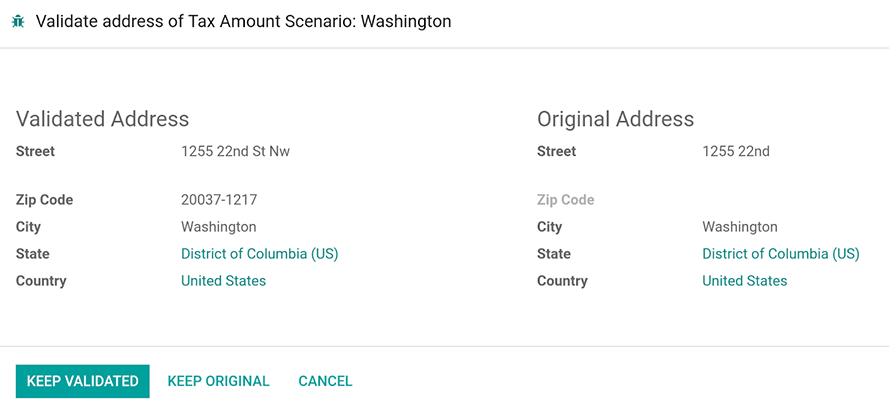This screenshot has width=889, height=412.
Task: Select the validated street 1255 22nd St Nw
Action: (235, 152)
